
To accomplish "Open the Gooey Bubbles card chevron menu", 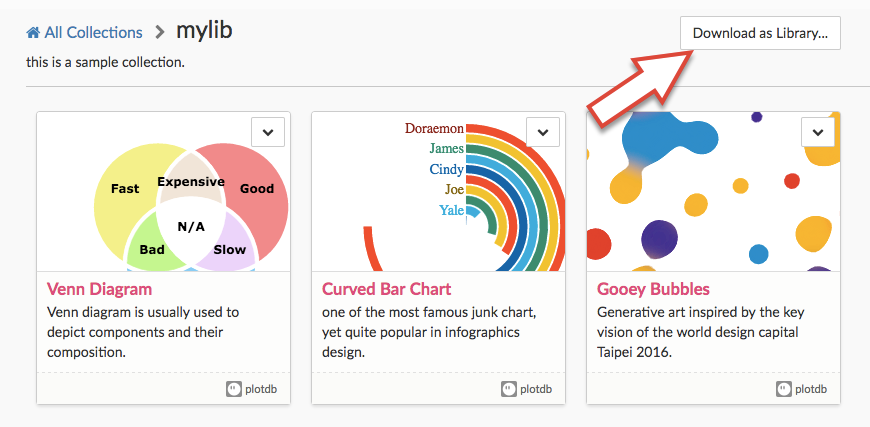I will 818,133.
